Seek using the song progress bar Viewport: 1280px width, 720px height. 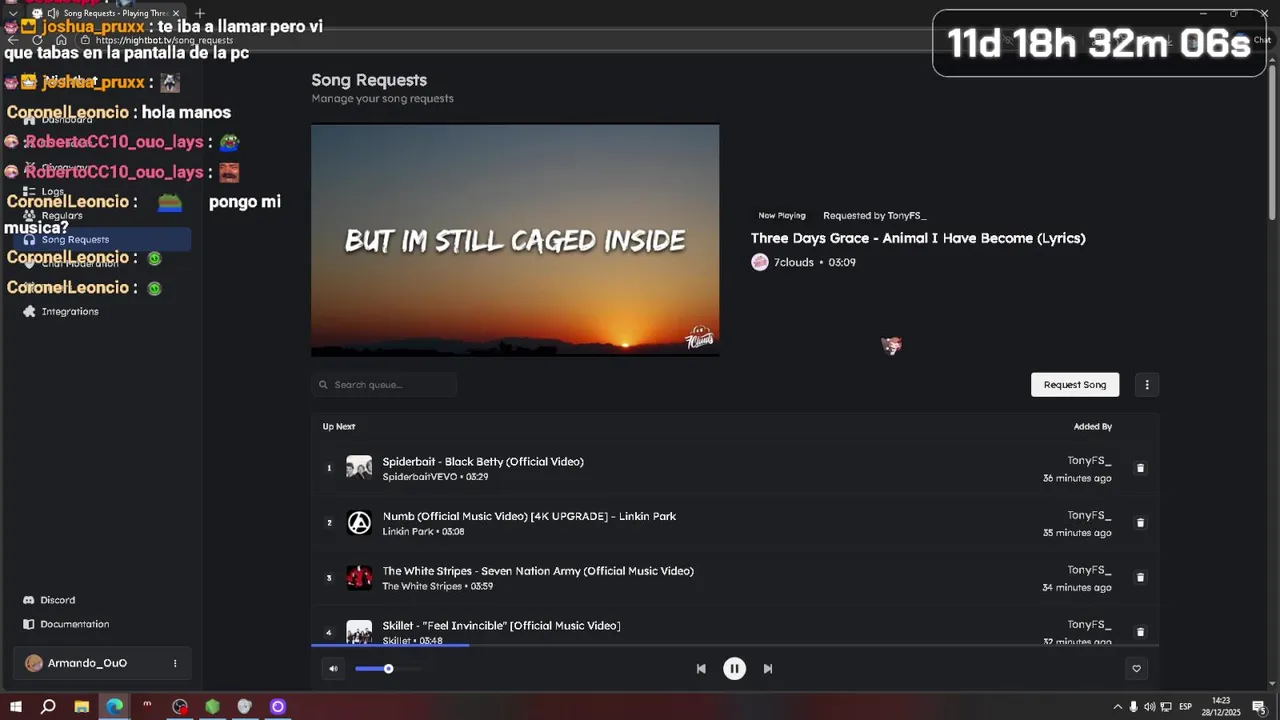point(735,645)
